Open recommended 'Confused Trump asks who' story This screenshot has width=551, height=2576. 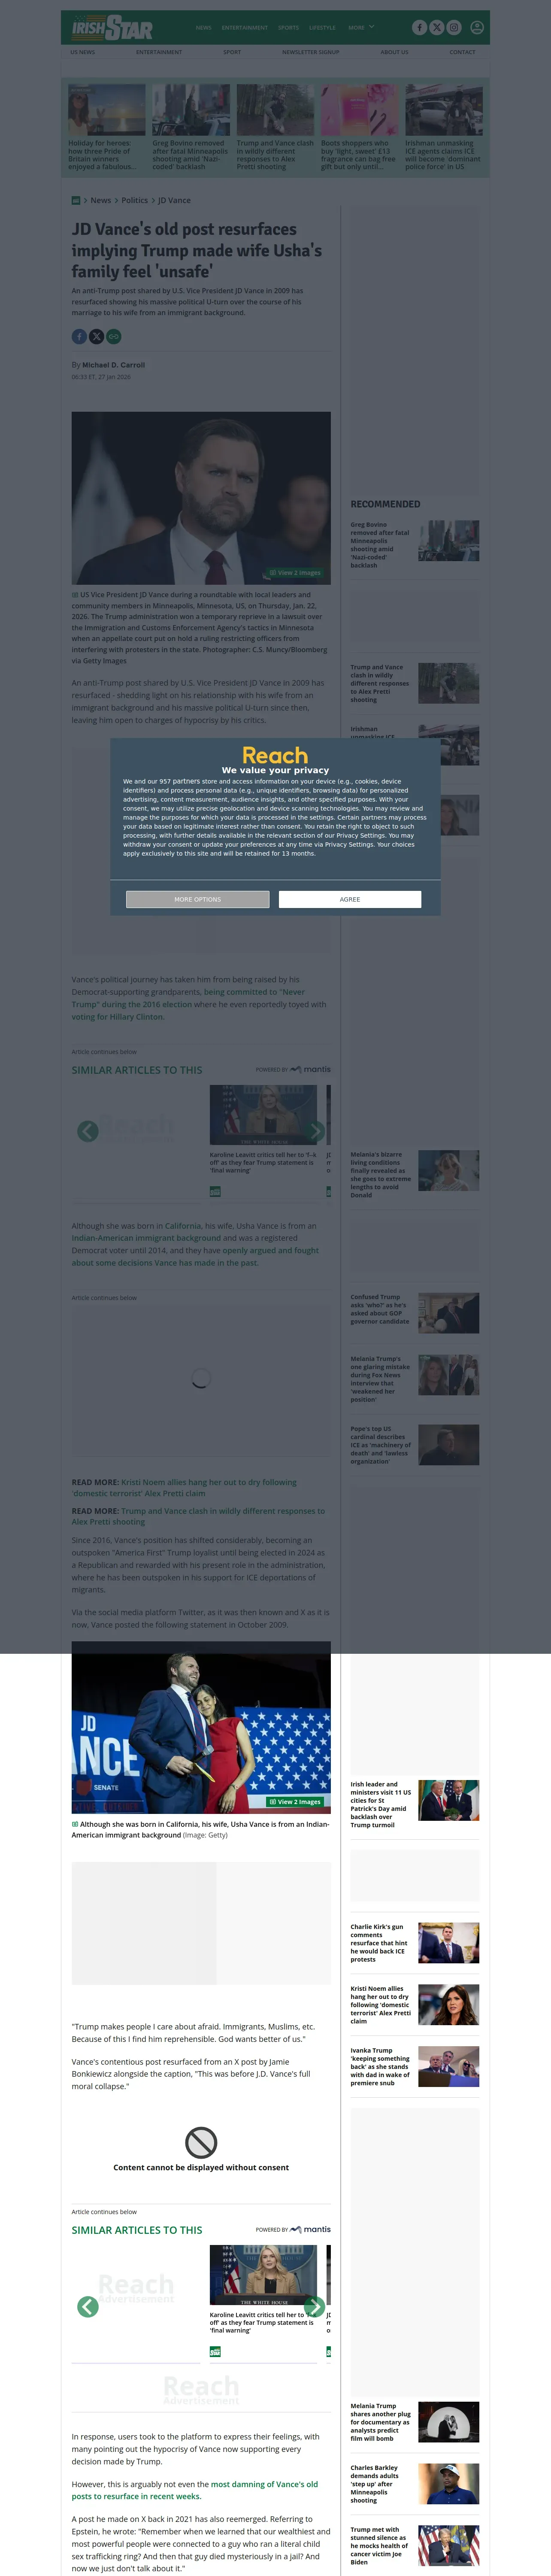coord(415,1312)
